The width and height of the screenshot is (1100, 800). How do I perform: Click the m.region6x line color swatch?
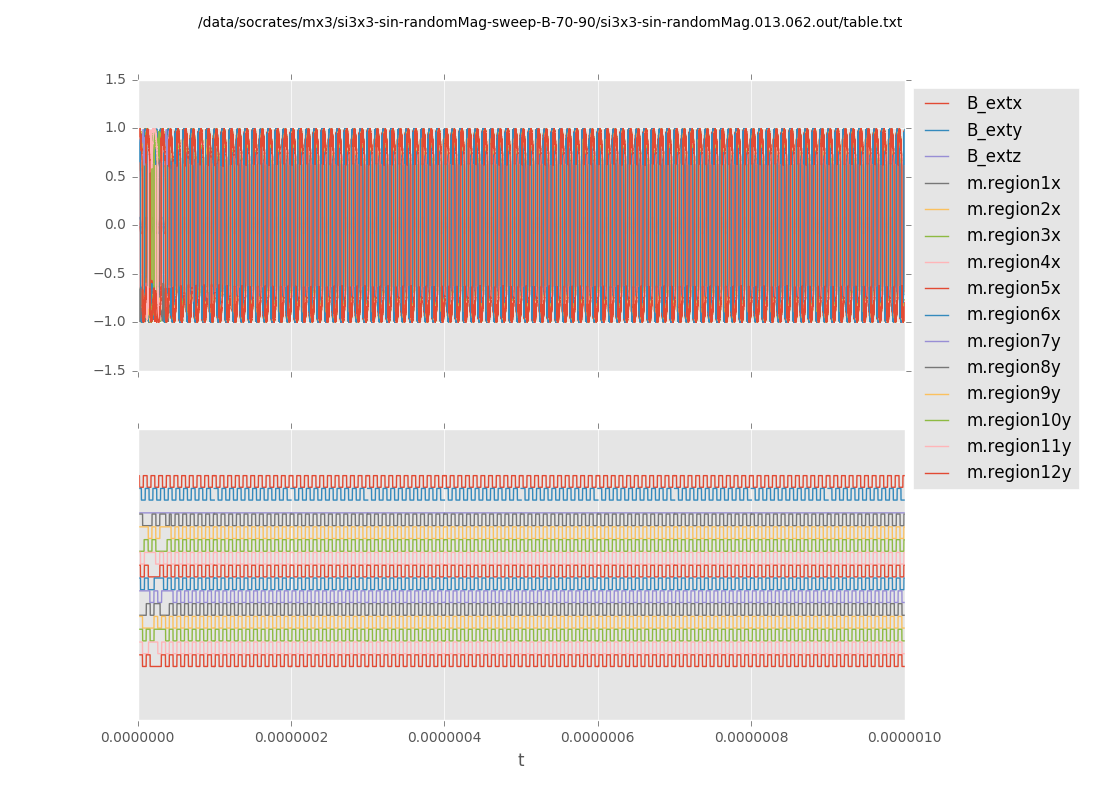pyautogui.click(x=937, y=315)
